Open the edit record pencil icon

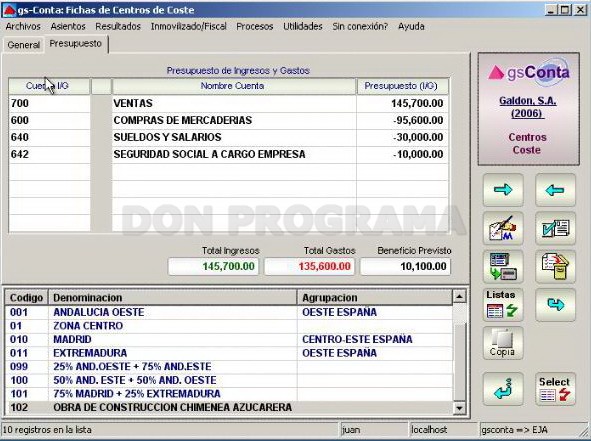(x=503, y=228)
